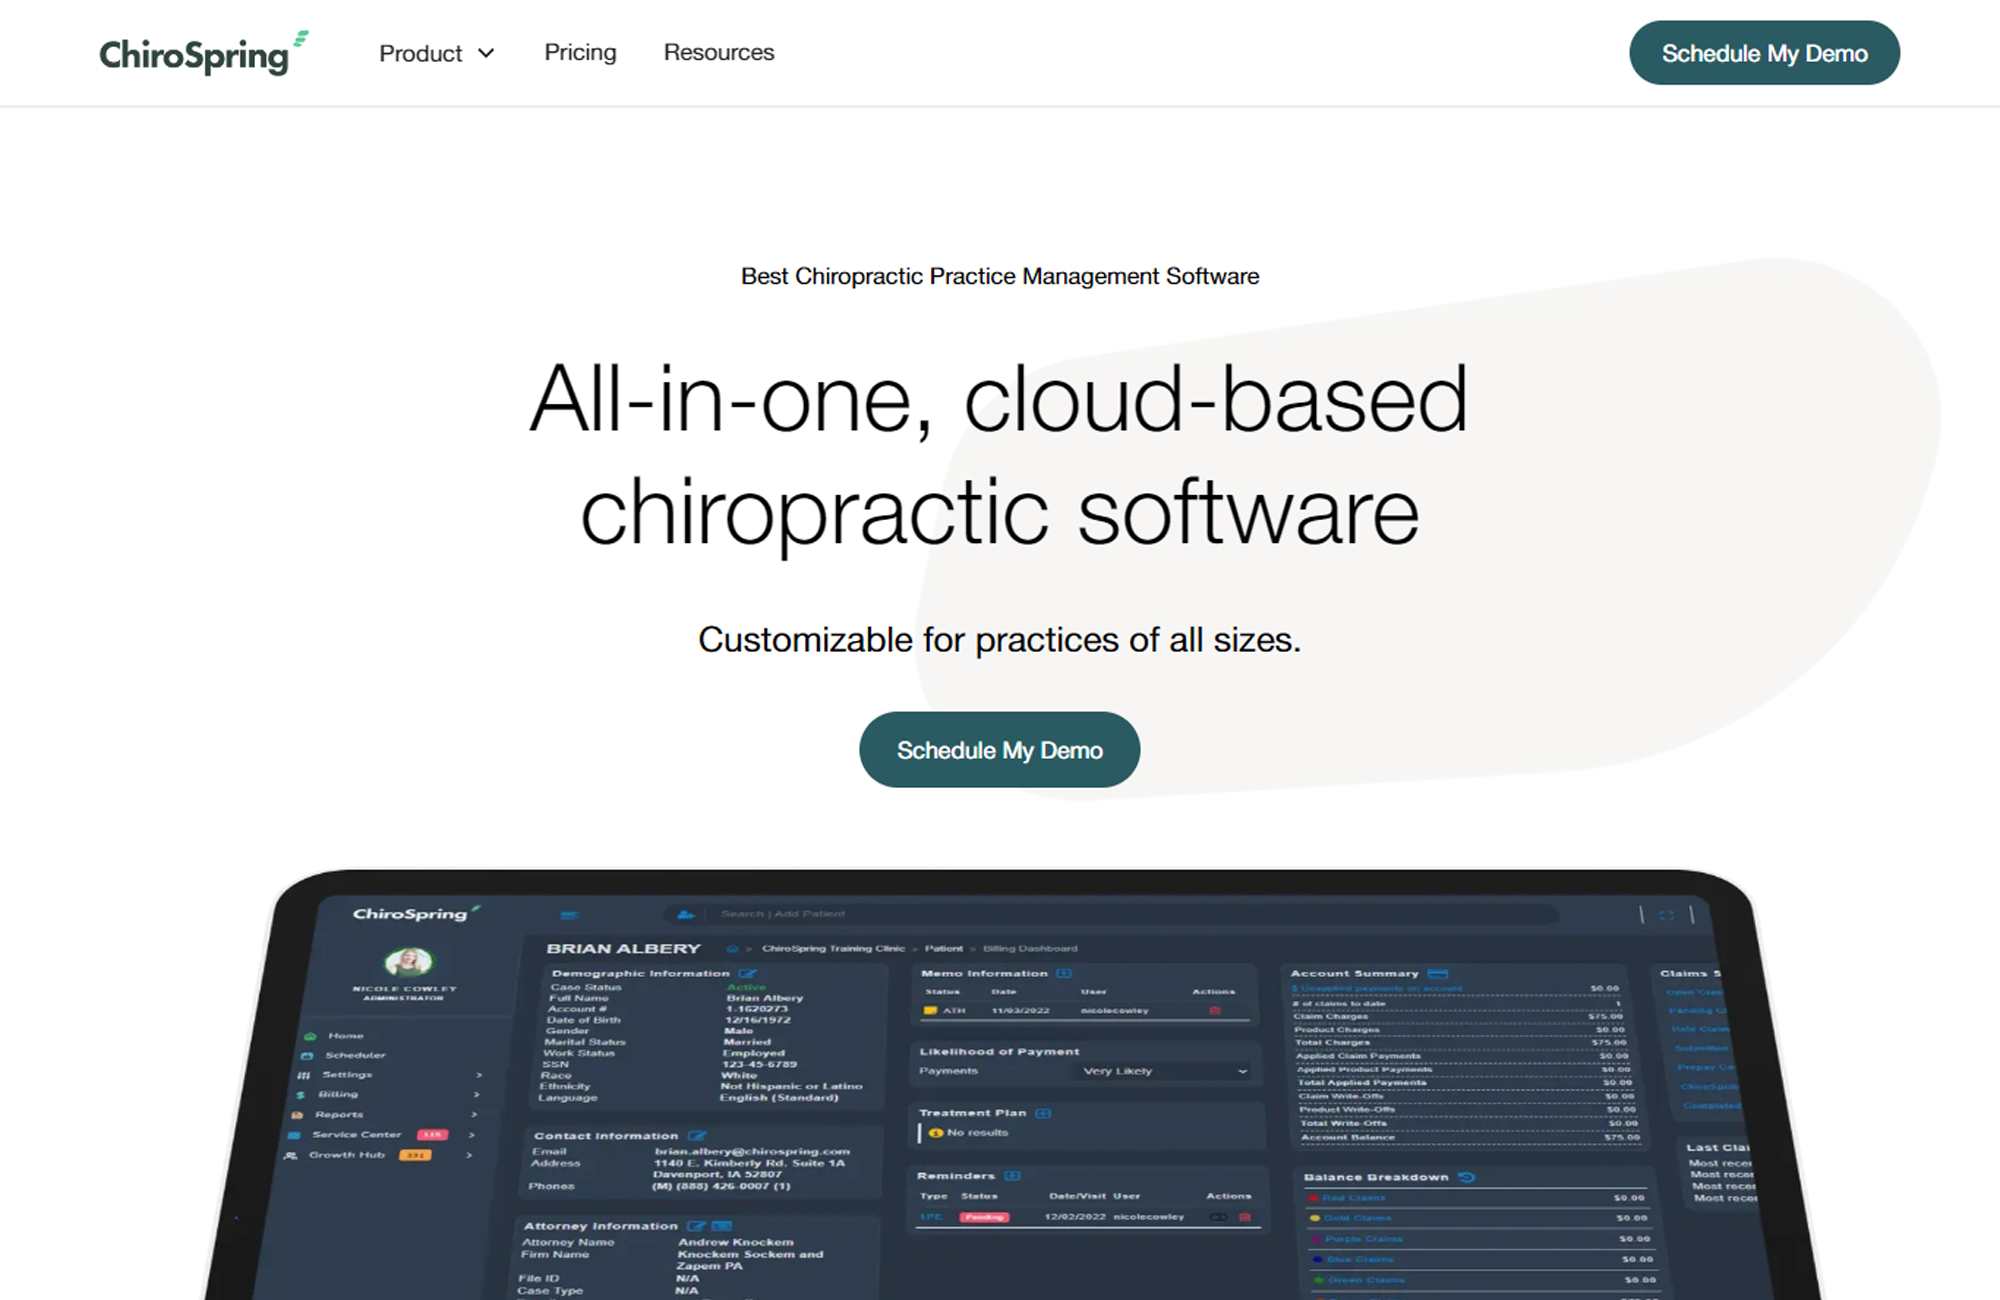Click the card icon beside Account Summary

coord(1438,973)
